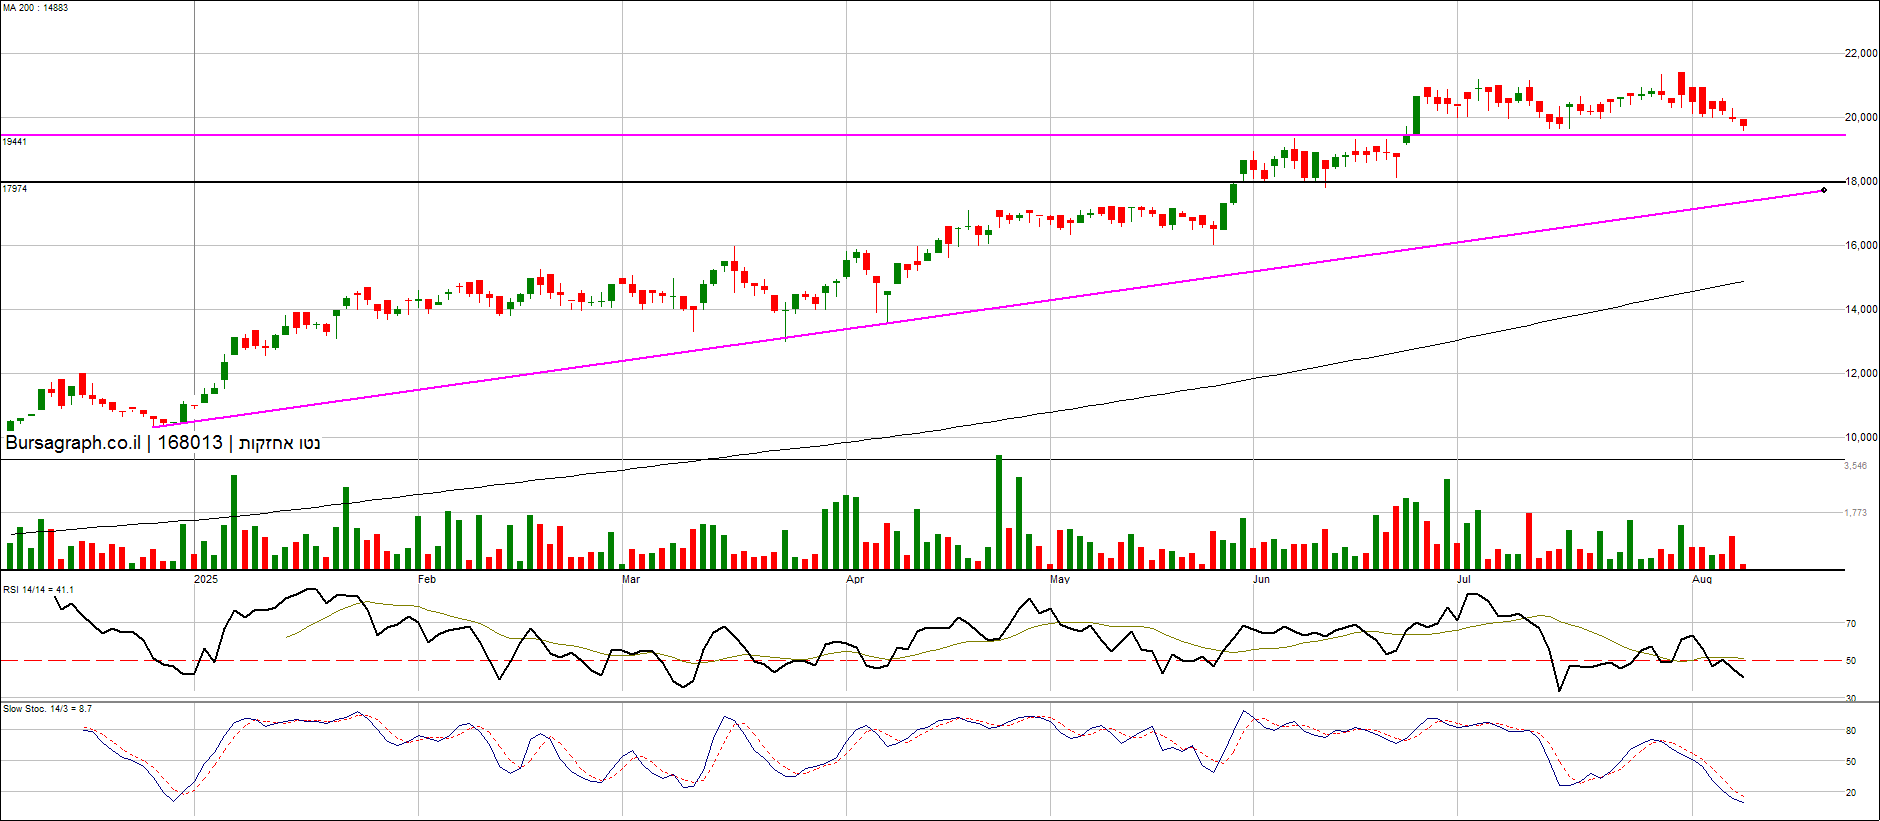
Task: Click the Slow Stoc. 14/3 indicator label
Action: (47, 709)
